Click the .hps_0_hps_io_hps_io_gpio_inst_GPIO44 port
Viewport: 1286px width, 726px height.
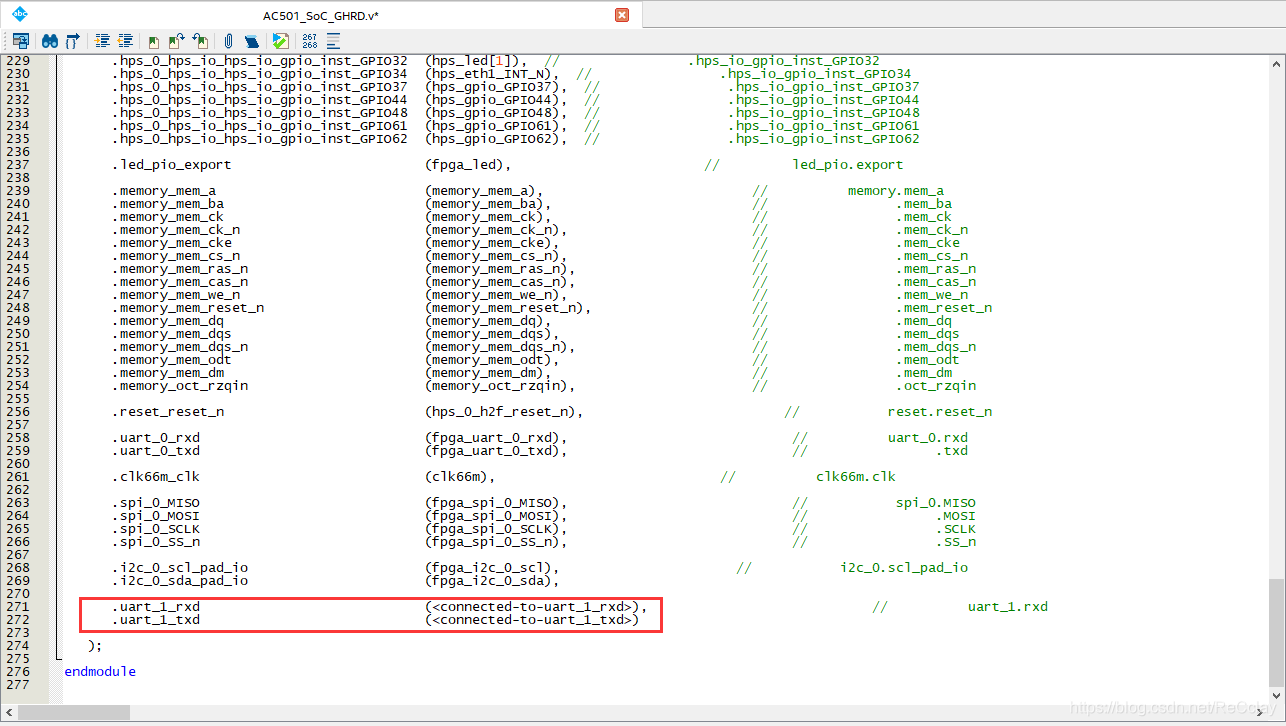[x=260, y=99]
